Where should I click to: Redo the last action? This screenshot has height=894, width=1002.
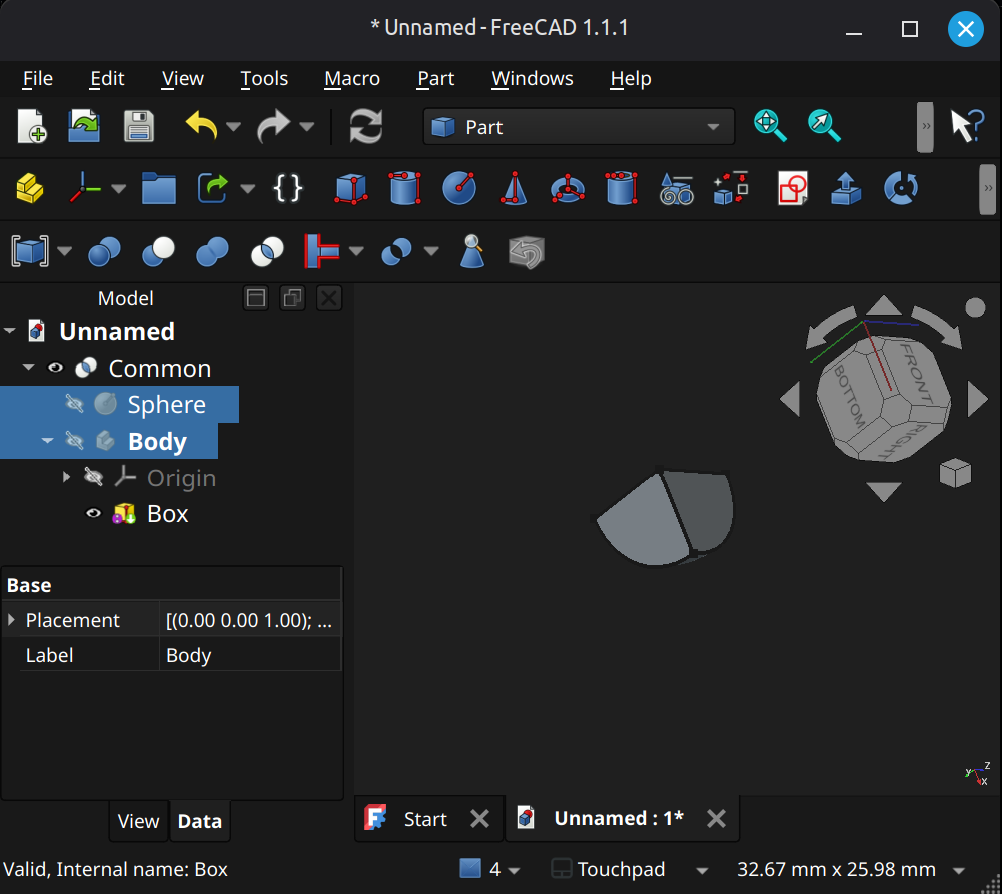click(274, 126)
